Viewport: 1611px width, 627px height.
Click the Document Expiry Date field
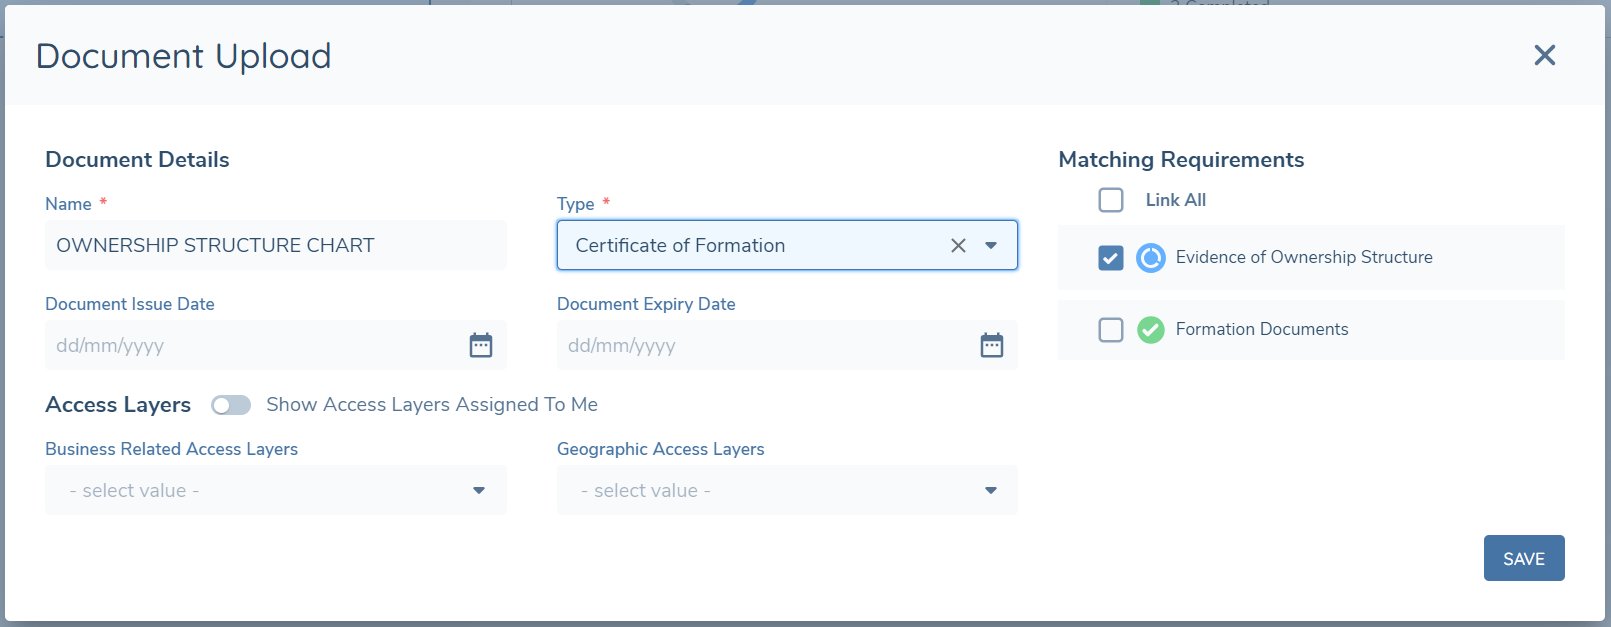(x=760, y=346)
